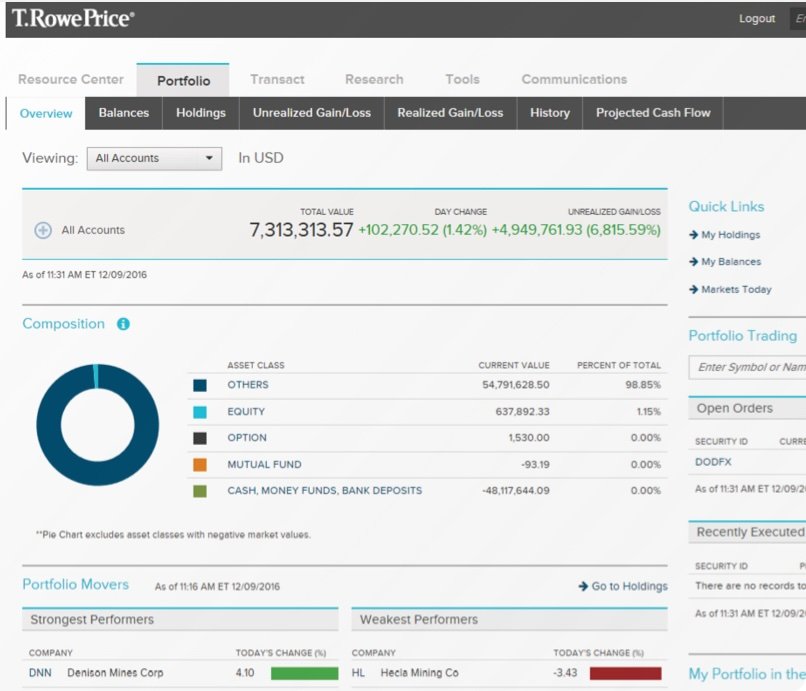806x691 pixels.
Task: Switch to the Holdings sub-tab
Action: click(201, 113)
